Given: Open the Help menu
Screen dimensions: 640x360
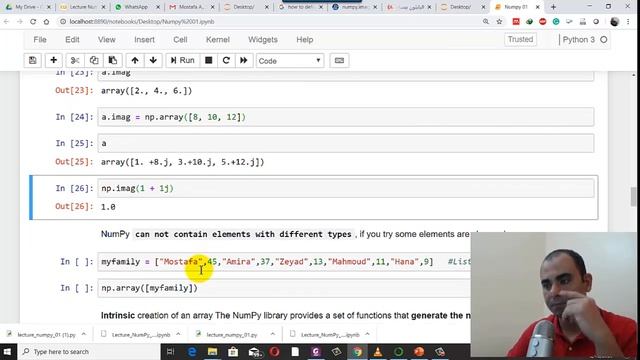Looking at the screenshot, I should click(304, 40).
